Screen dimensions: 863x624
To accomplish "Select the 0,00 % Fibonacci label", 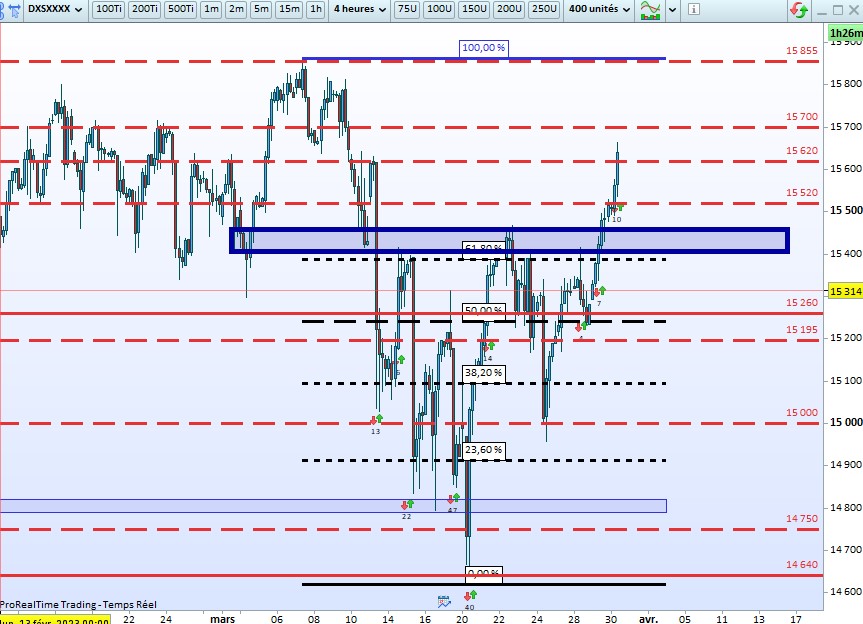I will [x=483, y=573].
